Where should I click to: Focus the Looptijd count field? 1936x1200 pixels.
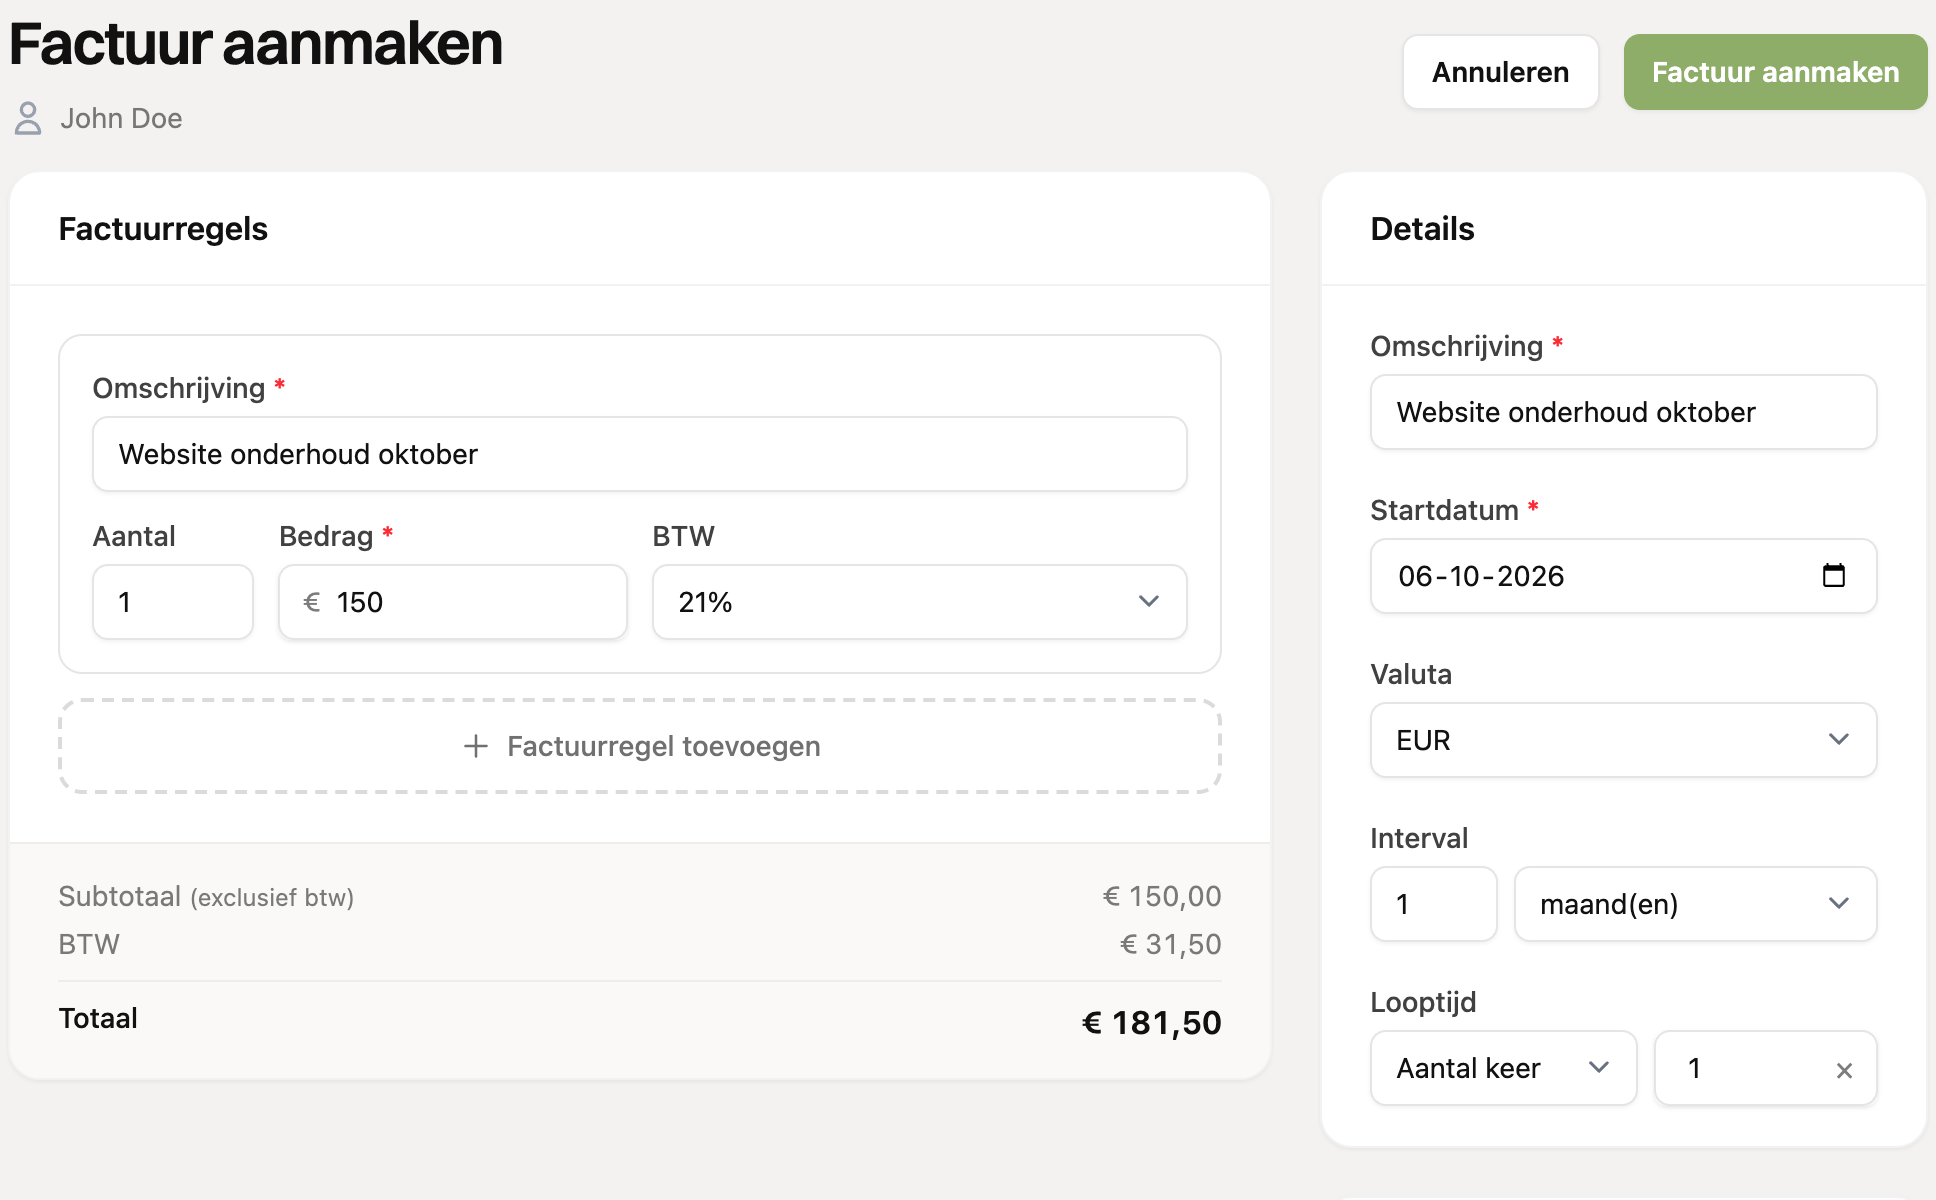[x=1765, y=1068]
